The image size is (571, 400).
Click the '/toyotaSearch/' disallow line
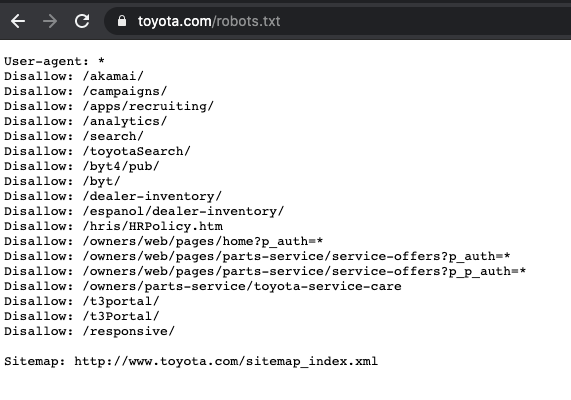[x=97, y=151]
